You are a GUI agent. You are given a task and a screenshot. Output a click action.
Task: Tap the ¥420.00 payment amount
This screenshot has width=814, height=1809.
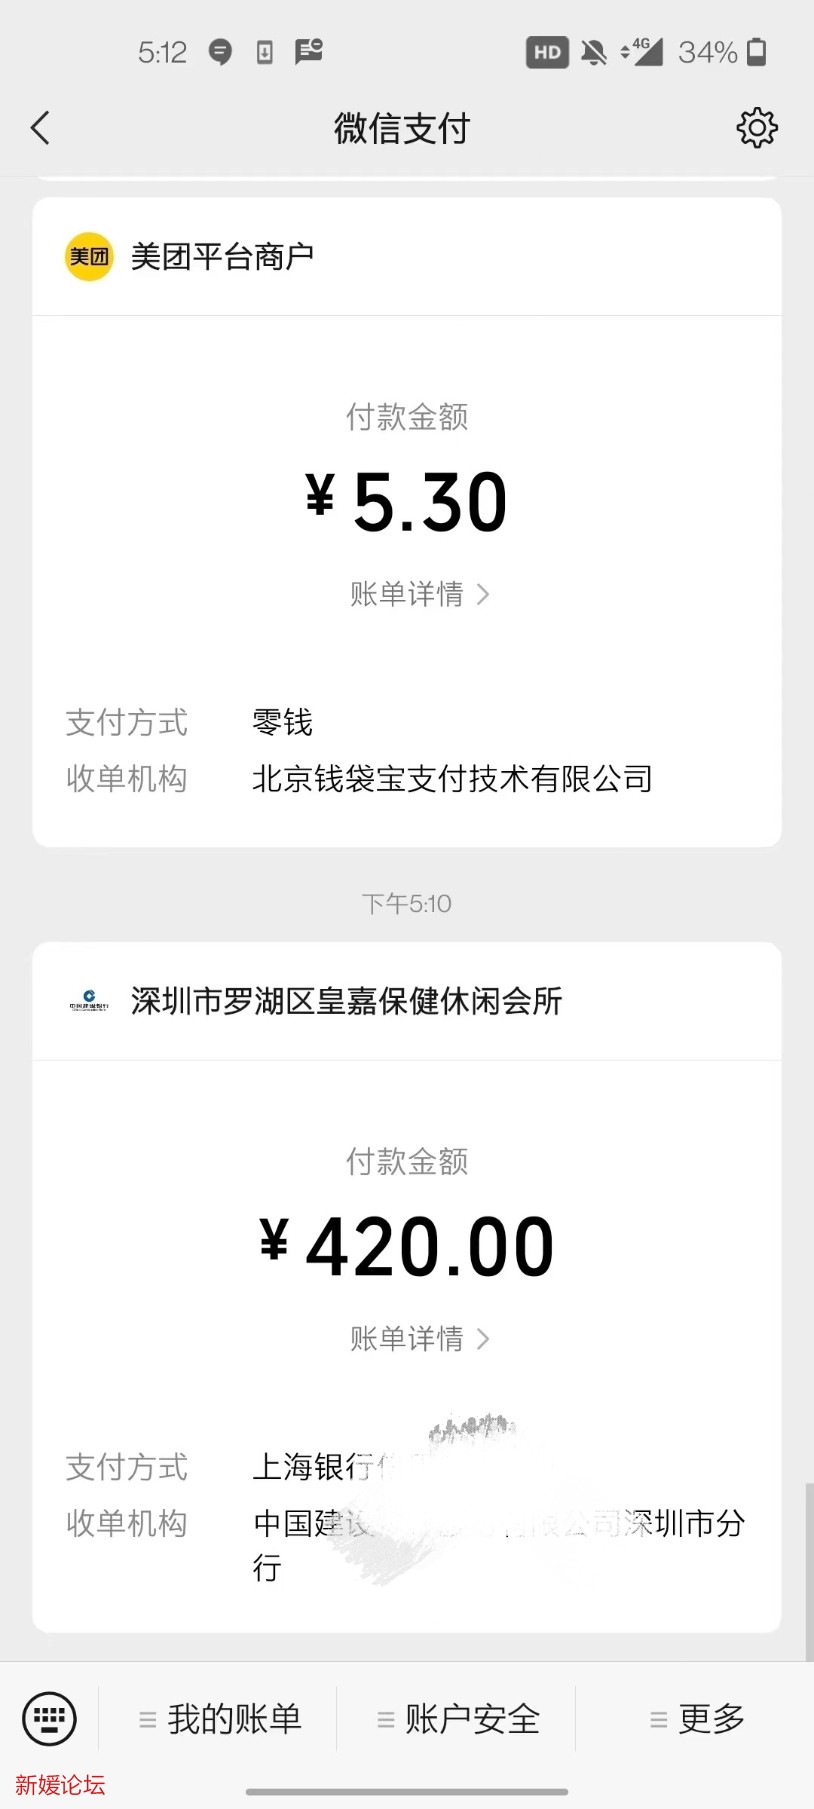tap(407, 1247)
